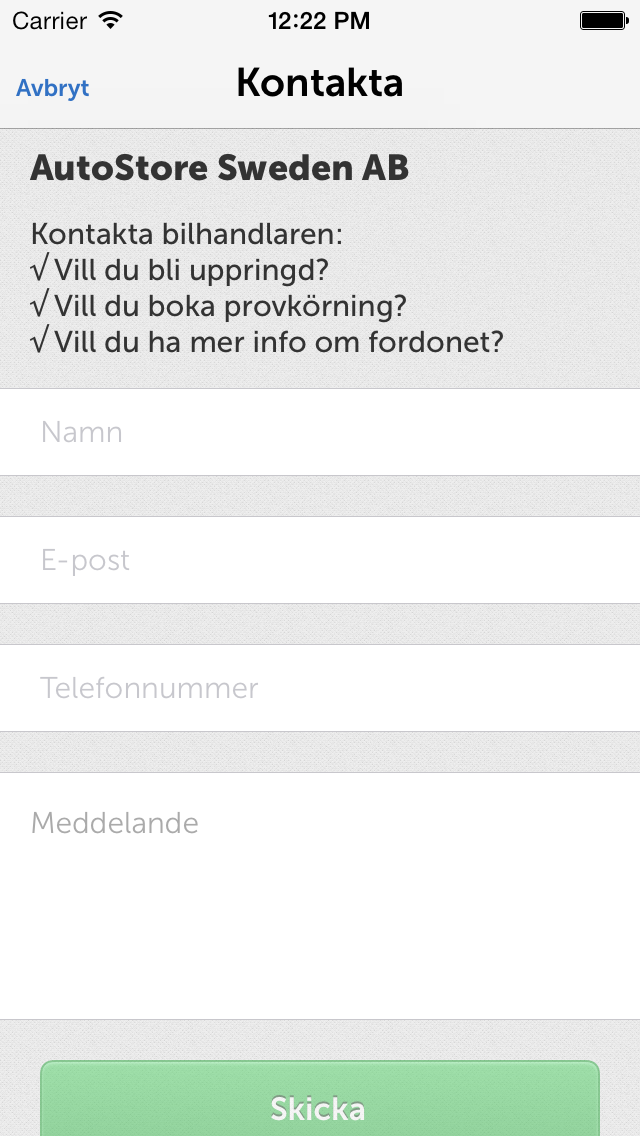Focus the Meddelande message text area
Viewport: 640px width, 1136px height.
(320, 895)
